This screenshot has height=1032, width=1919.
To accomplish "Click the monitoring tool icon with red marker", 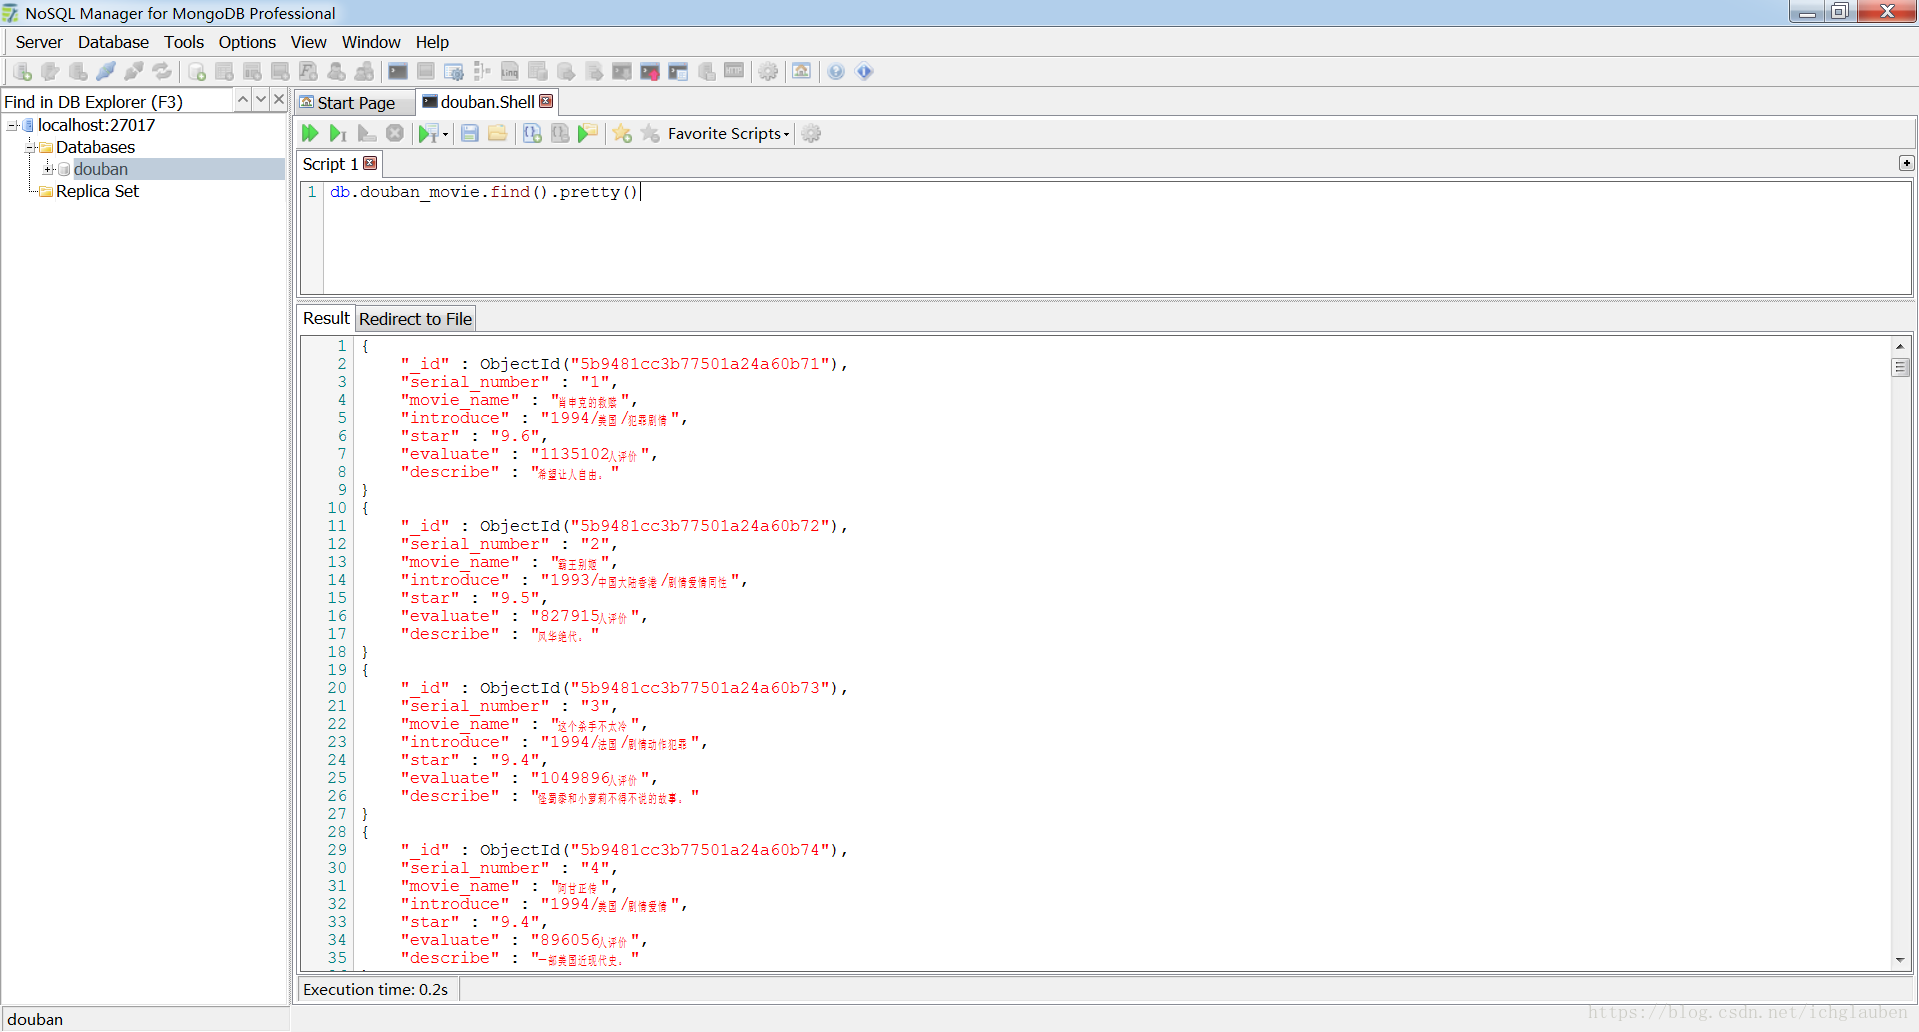I will click(x=650, y=71).
